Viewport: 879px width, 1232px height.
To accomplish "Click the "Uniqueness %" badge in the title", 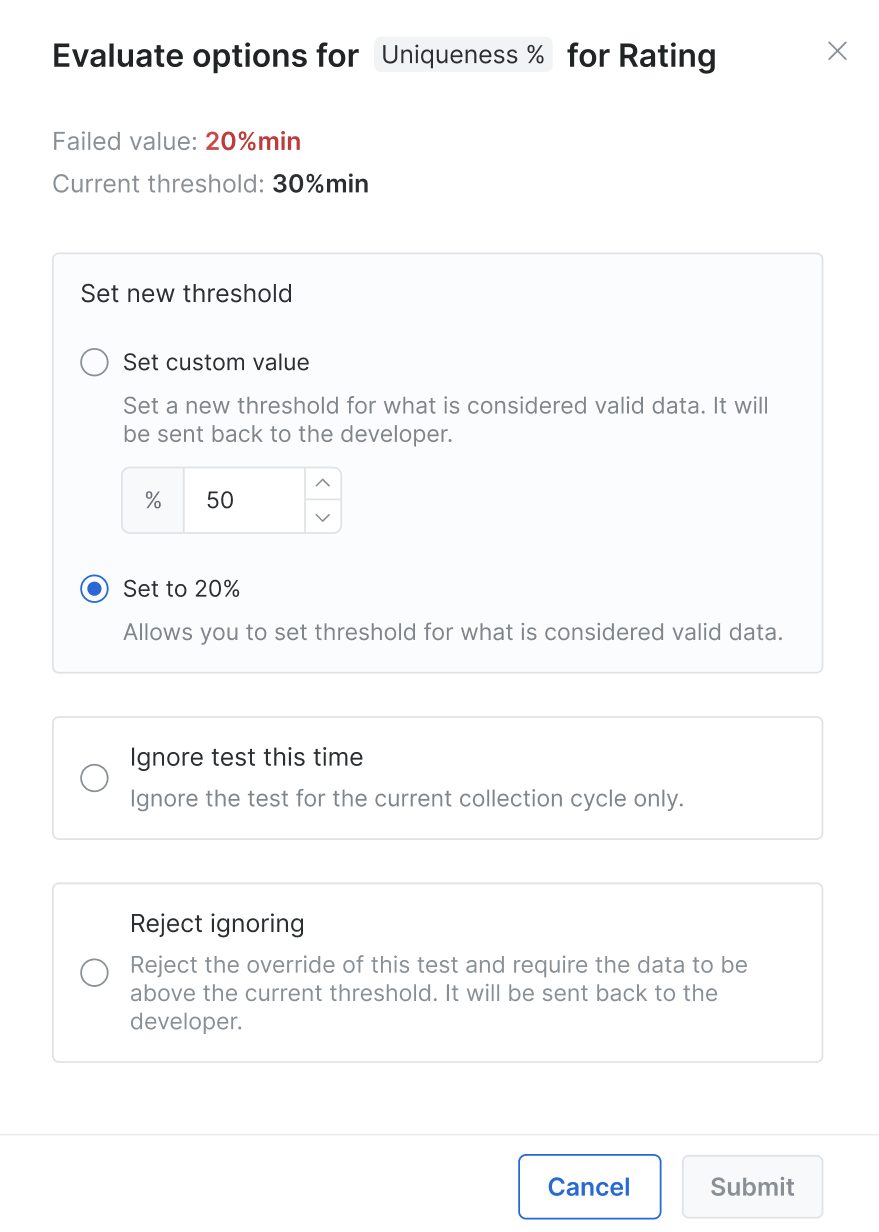I will 463,55.
